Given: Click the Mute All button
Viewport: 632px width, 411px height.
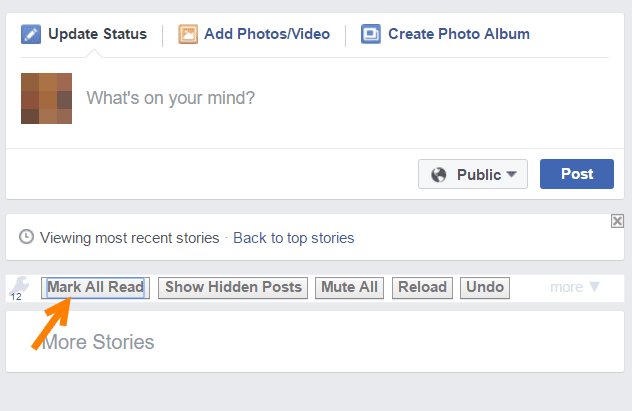Looking at the screenshot, I should (349, 288).
